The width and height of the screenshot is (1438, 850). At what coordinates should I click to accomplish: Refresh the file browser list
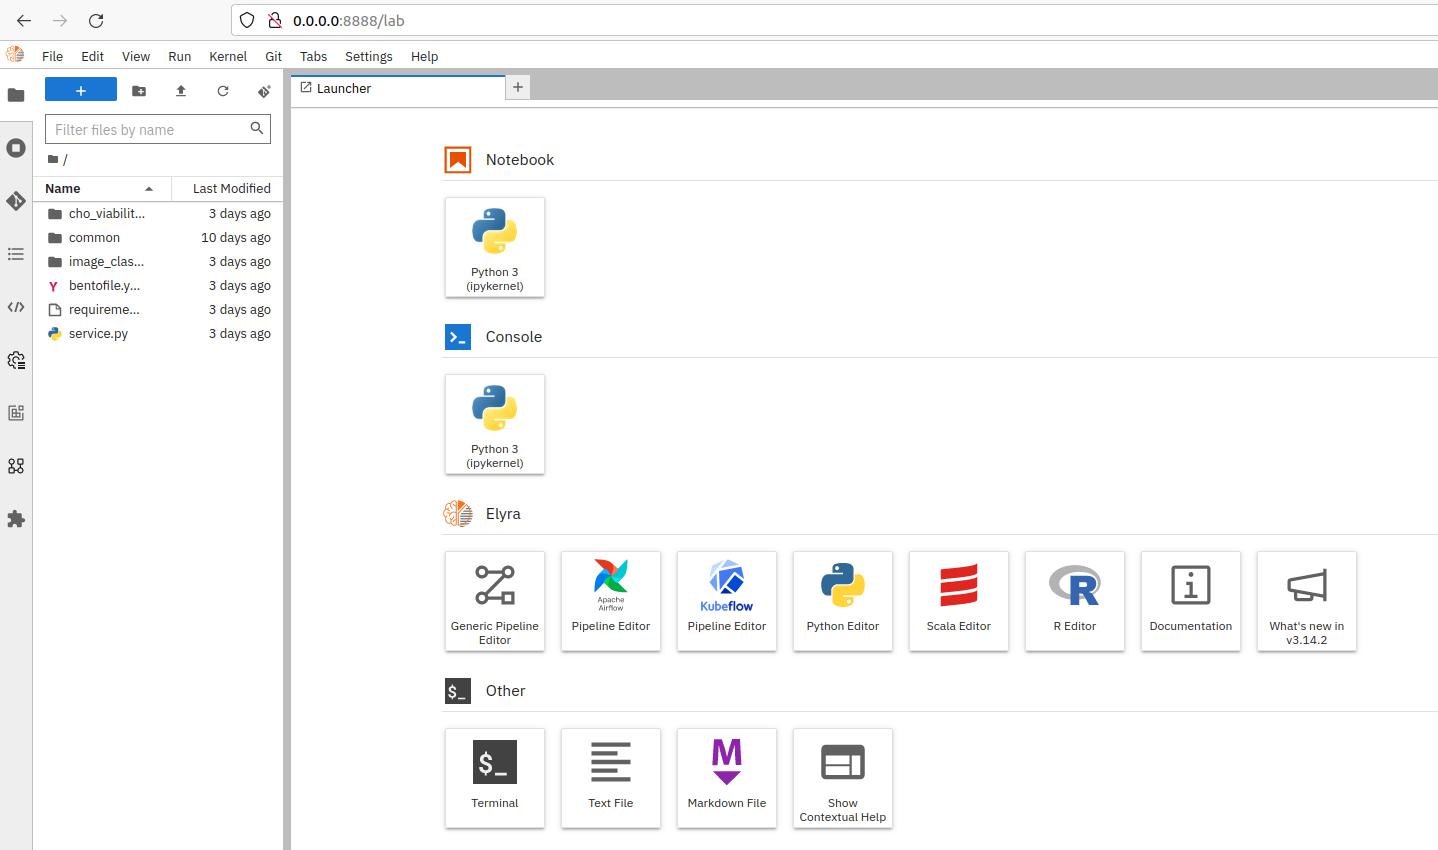point(223,90)
